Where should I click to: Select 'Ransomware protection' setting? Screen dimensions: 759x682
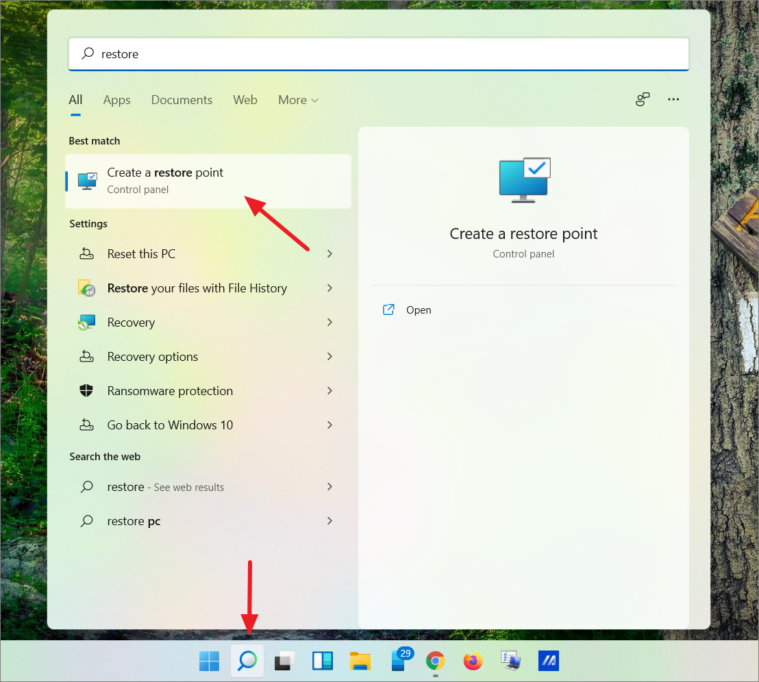pyautogui.click(x=170, y=391)
